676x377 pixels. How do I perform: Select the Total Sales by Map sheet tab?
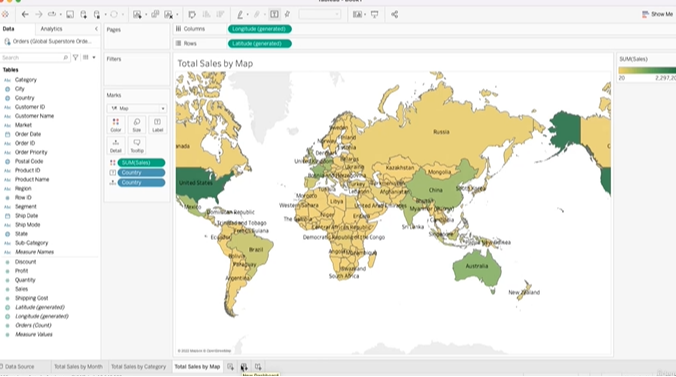pos(197,367)
